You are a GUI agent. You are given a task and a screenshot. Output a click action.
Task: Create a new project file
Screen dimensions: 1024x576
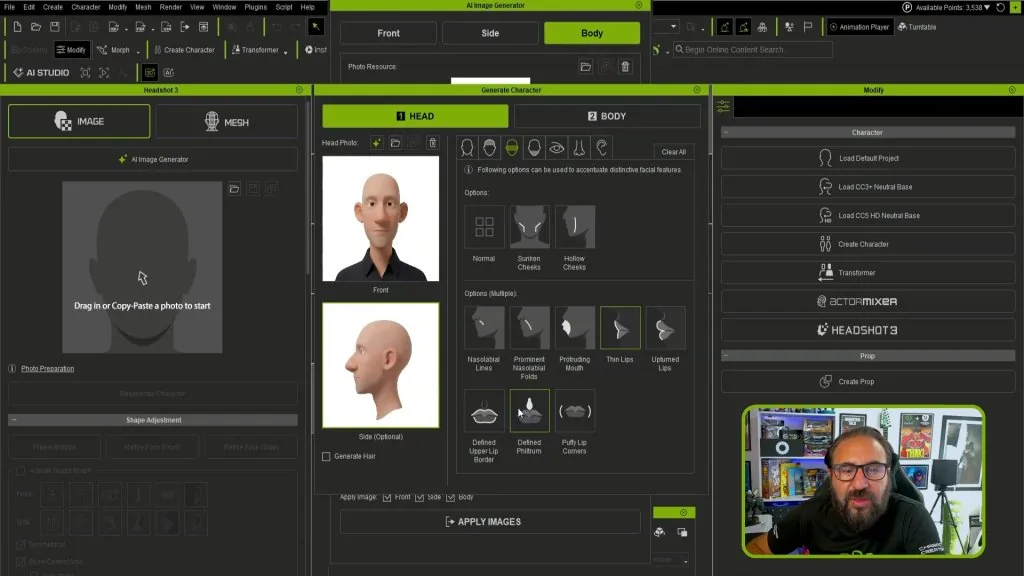(17, 27)
